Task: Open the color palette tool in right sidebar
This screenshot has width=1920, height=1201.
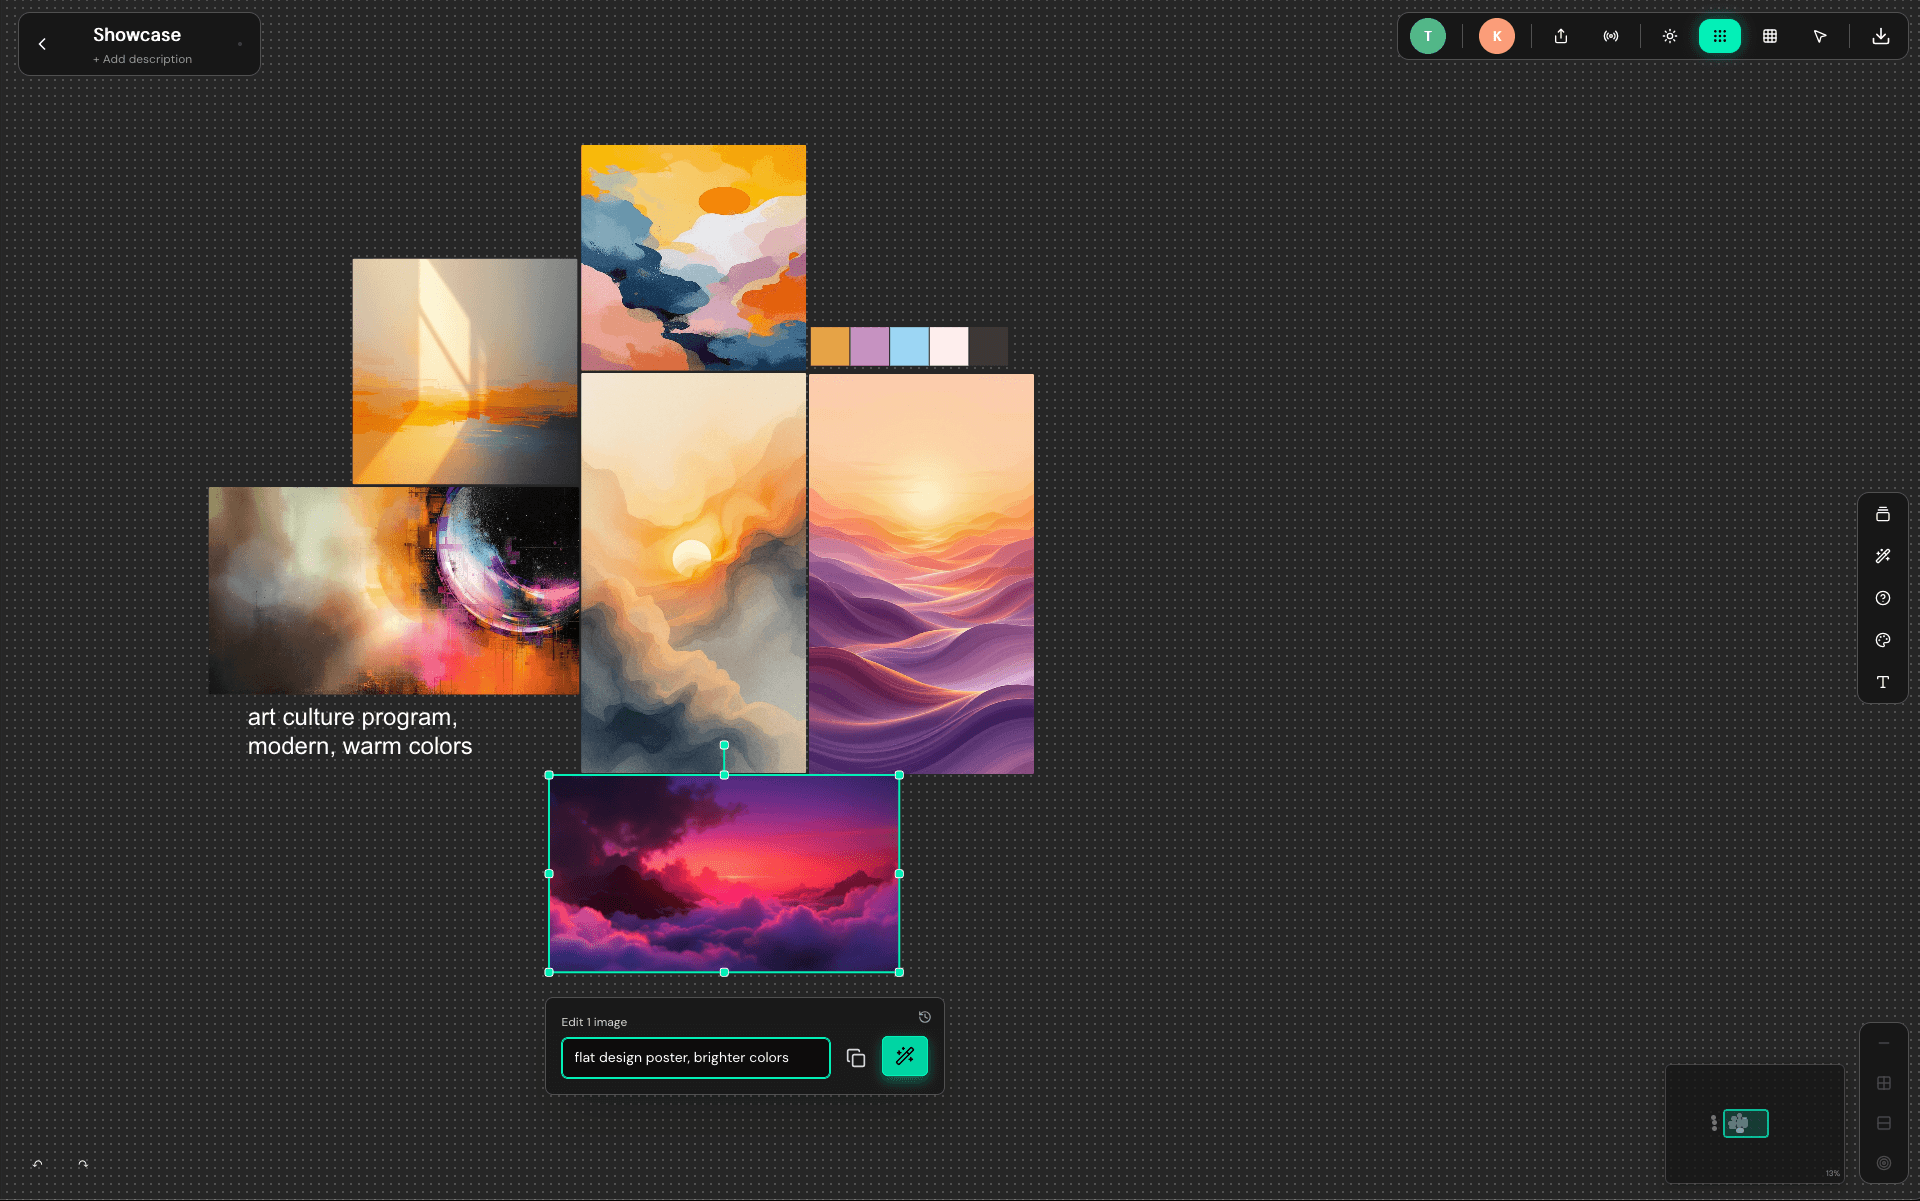Action: [x=1883, y=640]
